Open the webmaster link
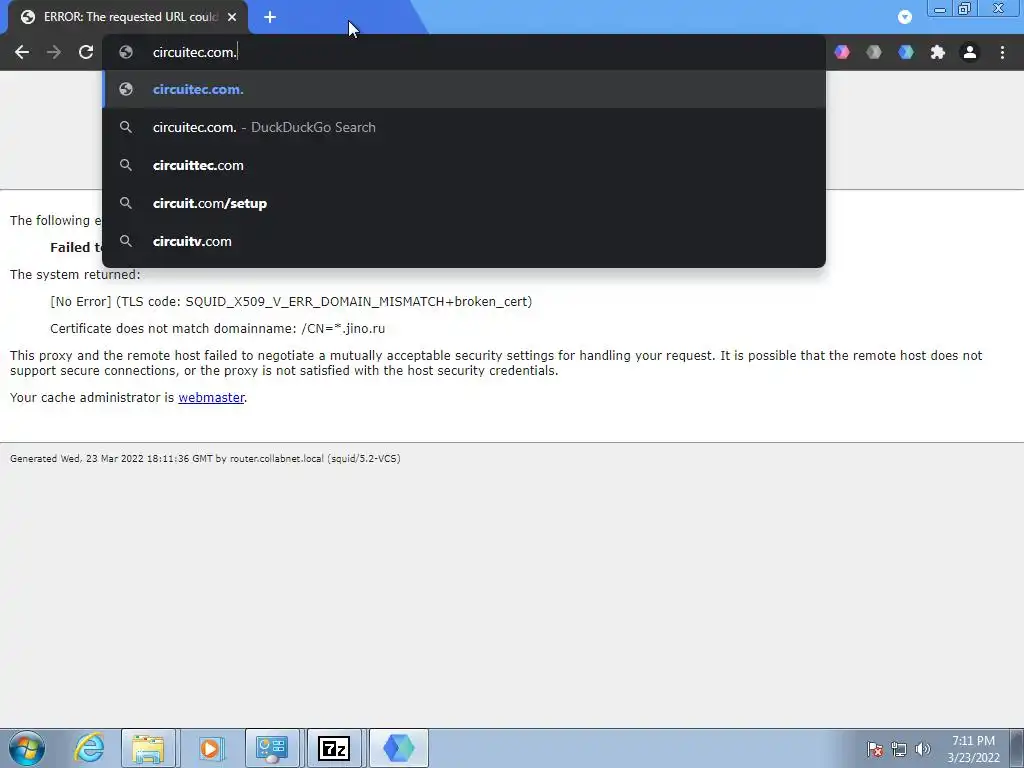Screen dimensions: 1024x768 click(211, 398)
